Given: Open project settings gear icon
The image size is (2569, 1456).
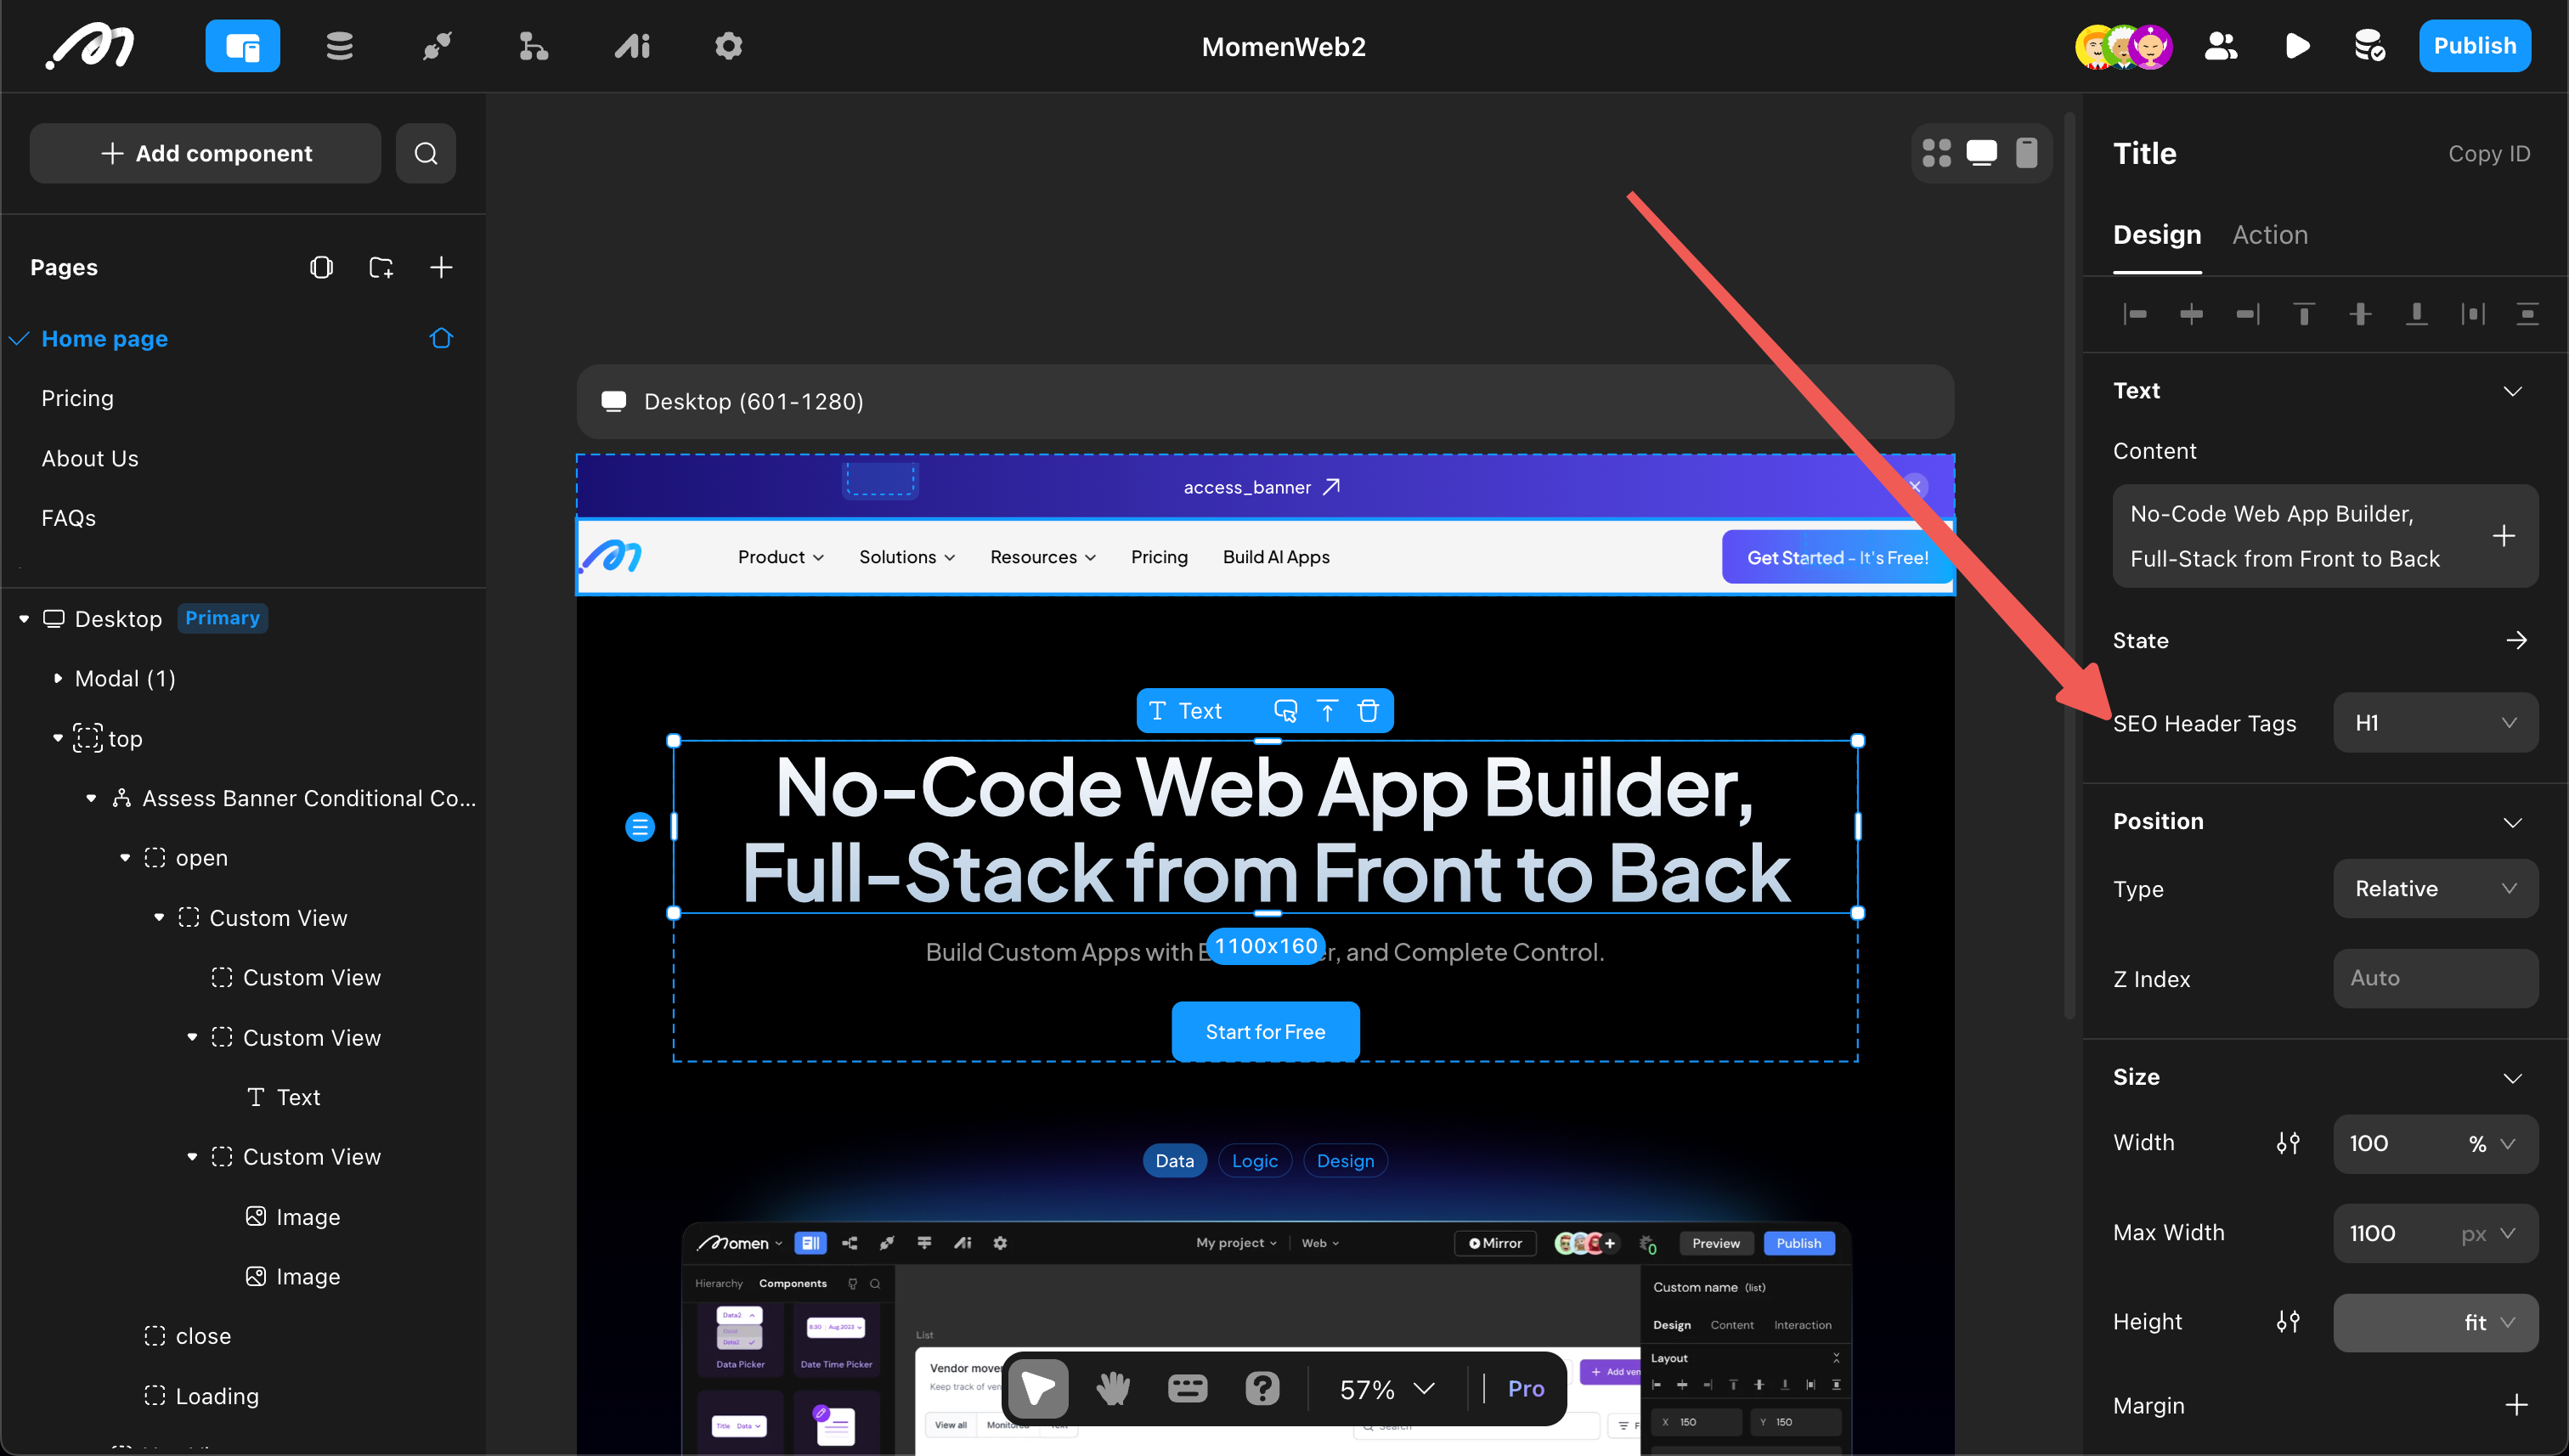Looking at the screenshot, I should click(729, 46).
